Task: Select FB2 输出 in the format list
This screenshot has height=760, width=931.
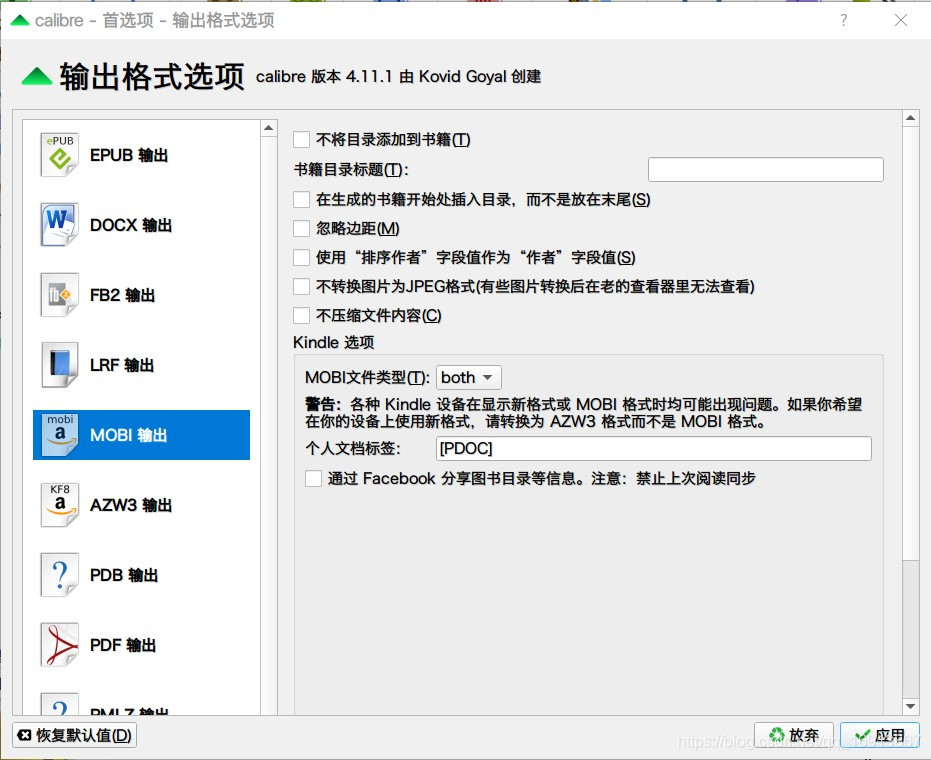Action: coord(141,295)
